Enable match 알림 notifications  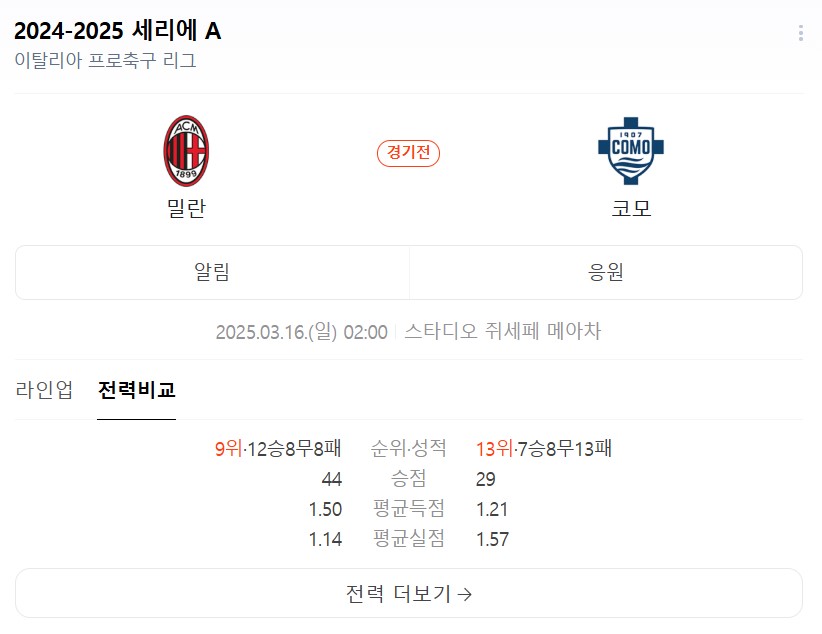click(212, 272)
